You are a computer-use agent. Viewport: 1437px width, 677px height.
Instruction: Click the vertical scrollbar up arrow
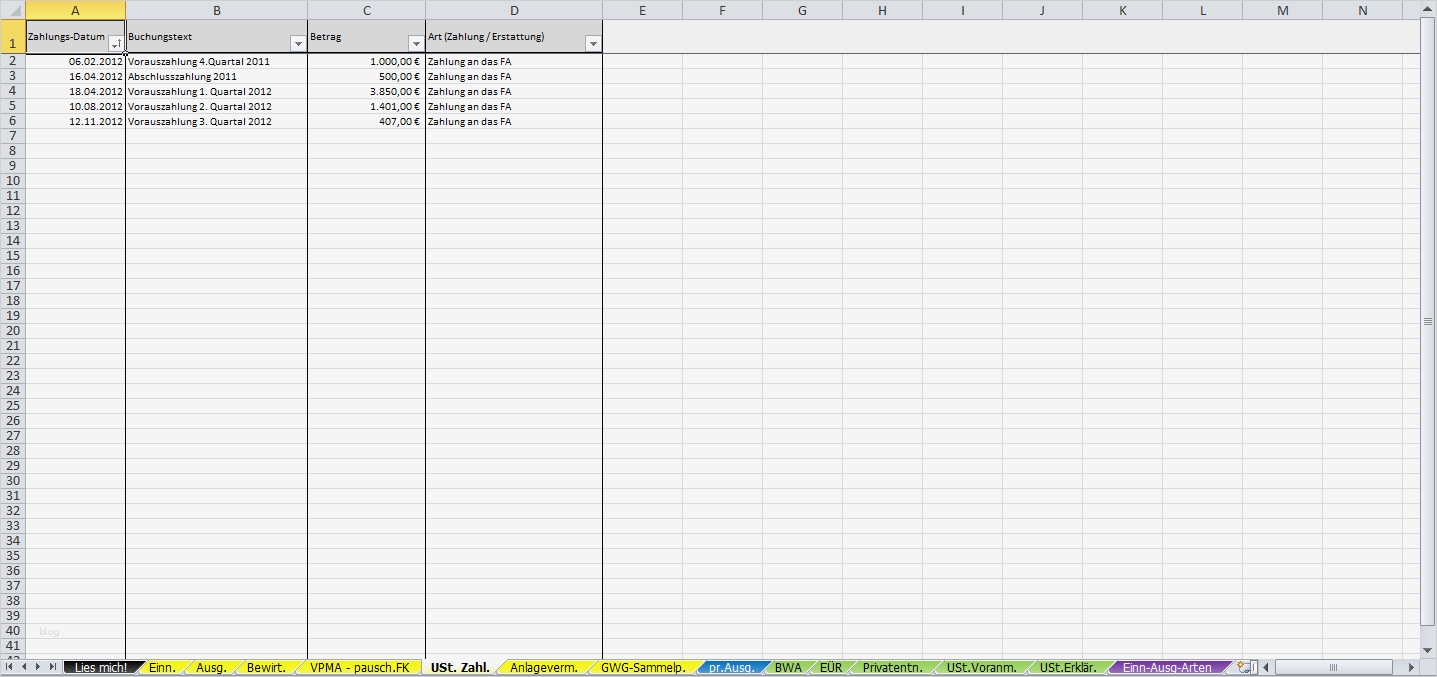1428,7
